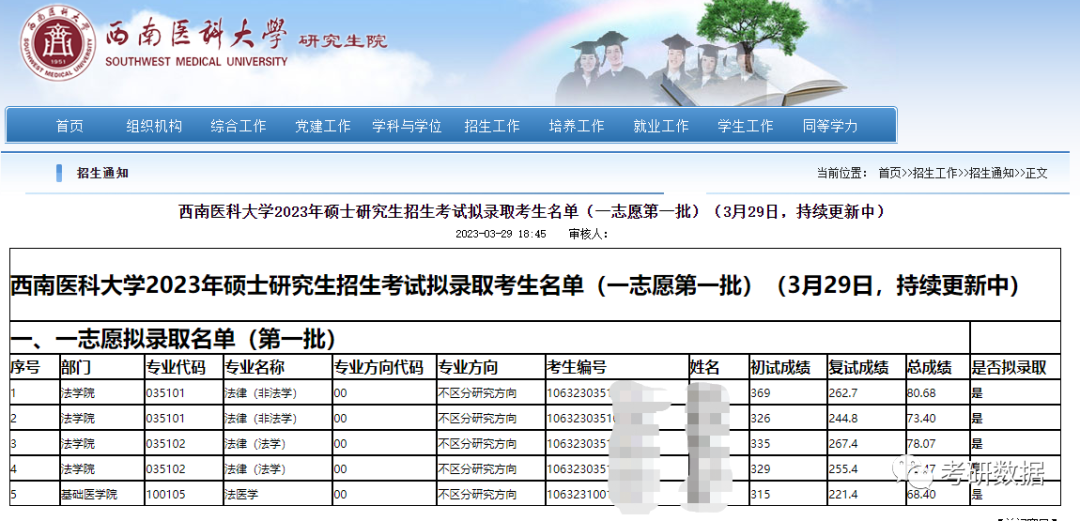Click 招生通知 in the breadcrumb trail
1080x521 pixels.
coord(992,174)
